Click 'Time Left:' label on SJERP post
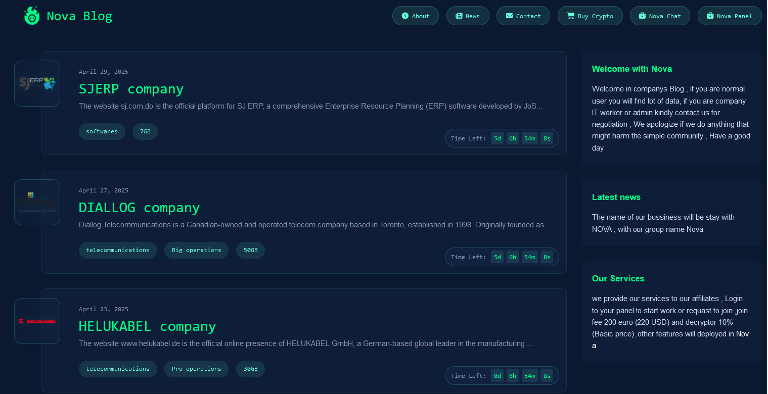The image size is (768, 394). click(x=468, y=139)
